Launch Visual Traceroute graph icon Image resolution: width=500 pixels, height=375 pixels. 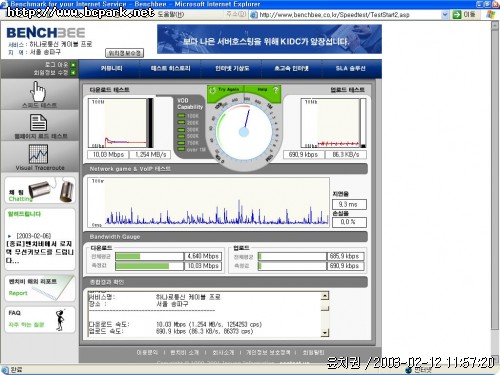pos(38,154)
